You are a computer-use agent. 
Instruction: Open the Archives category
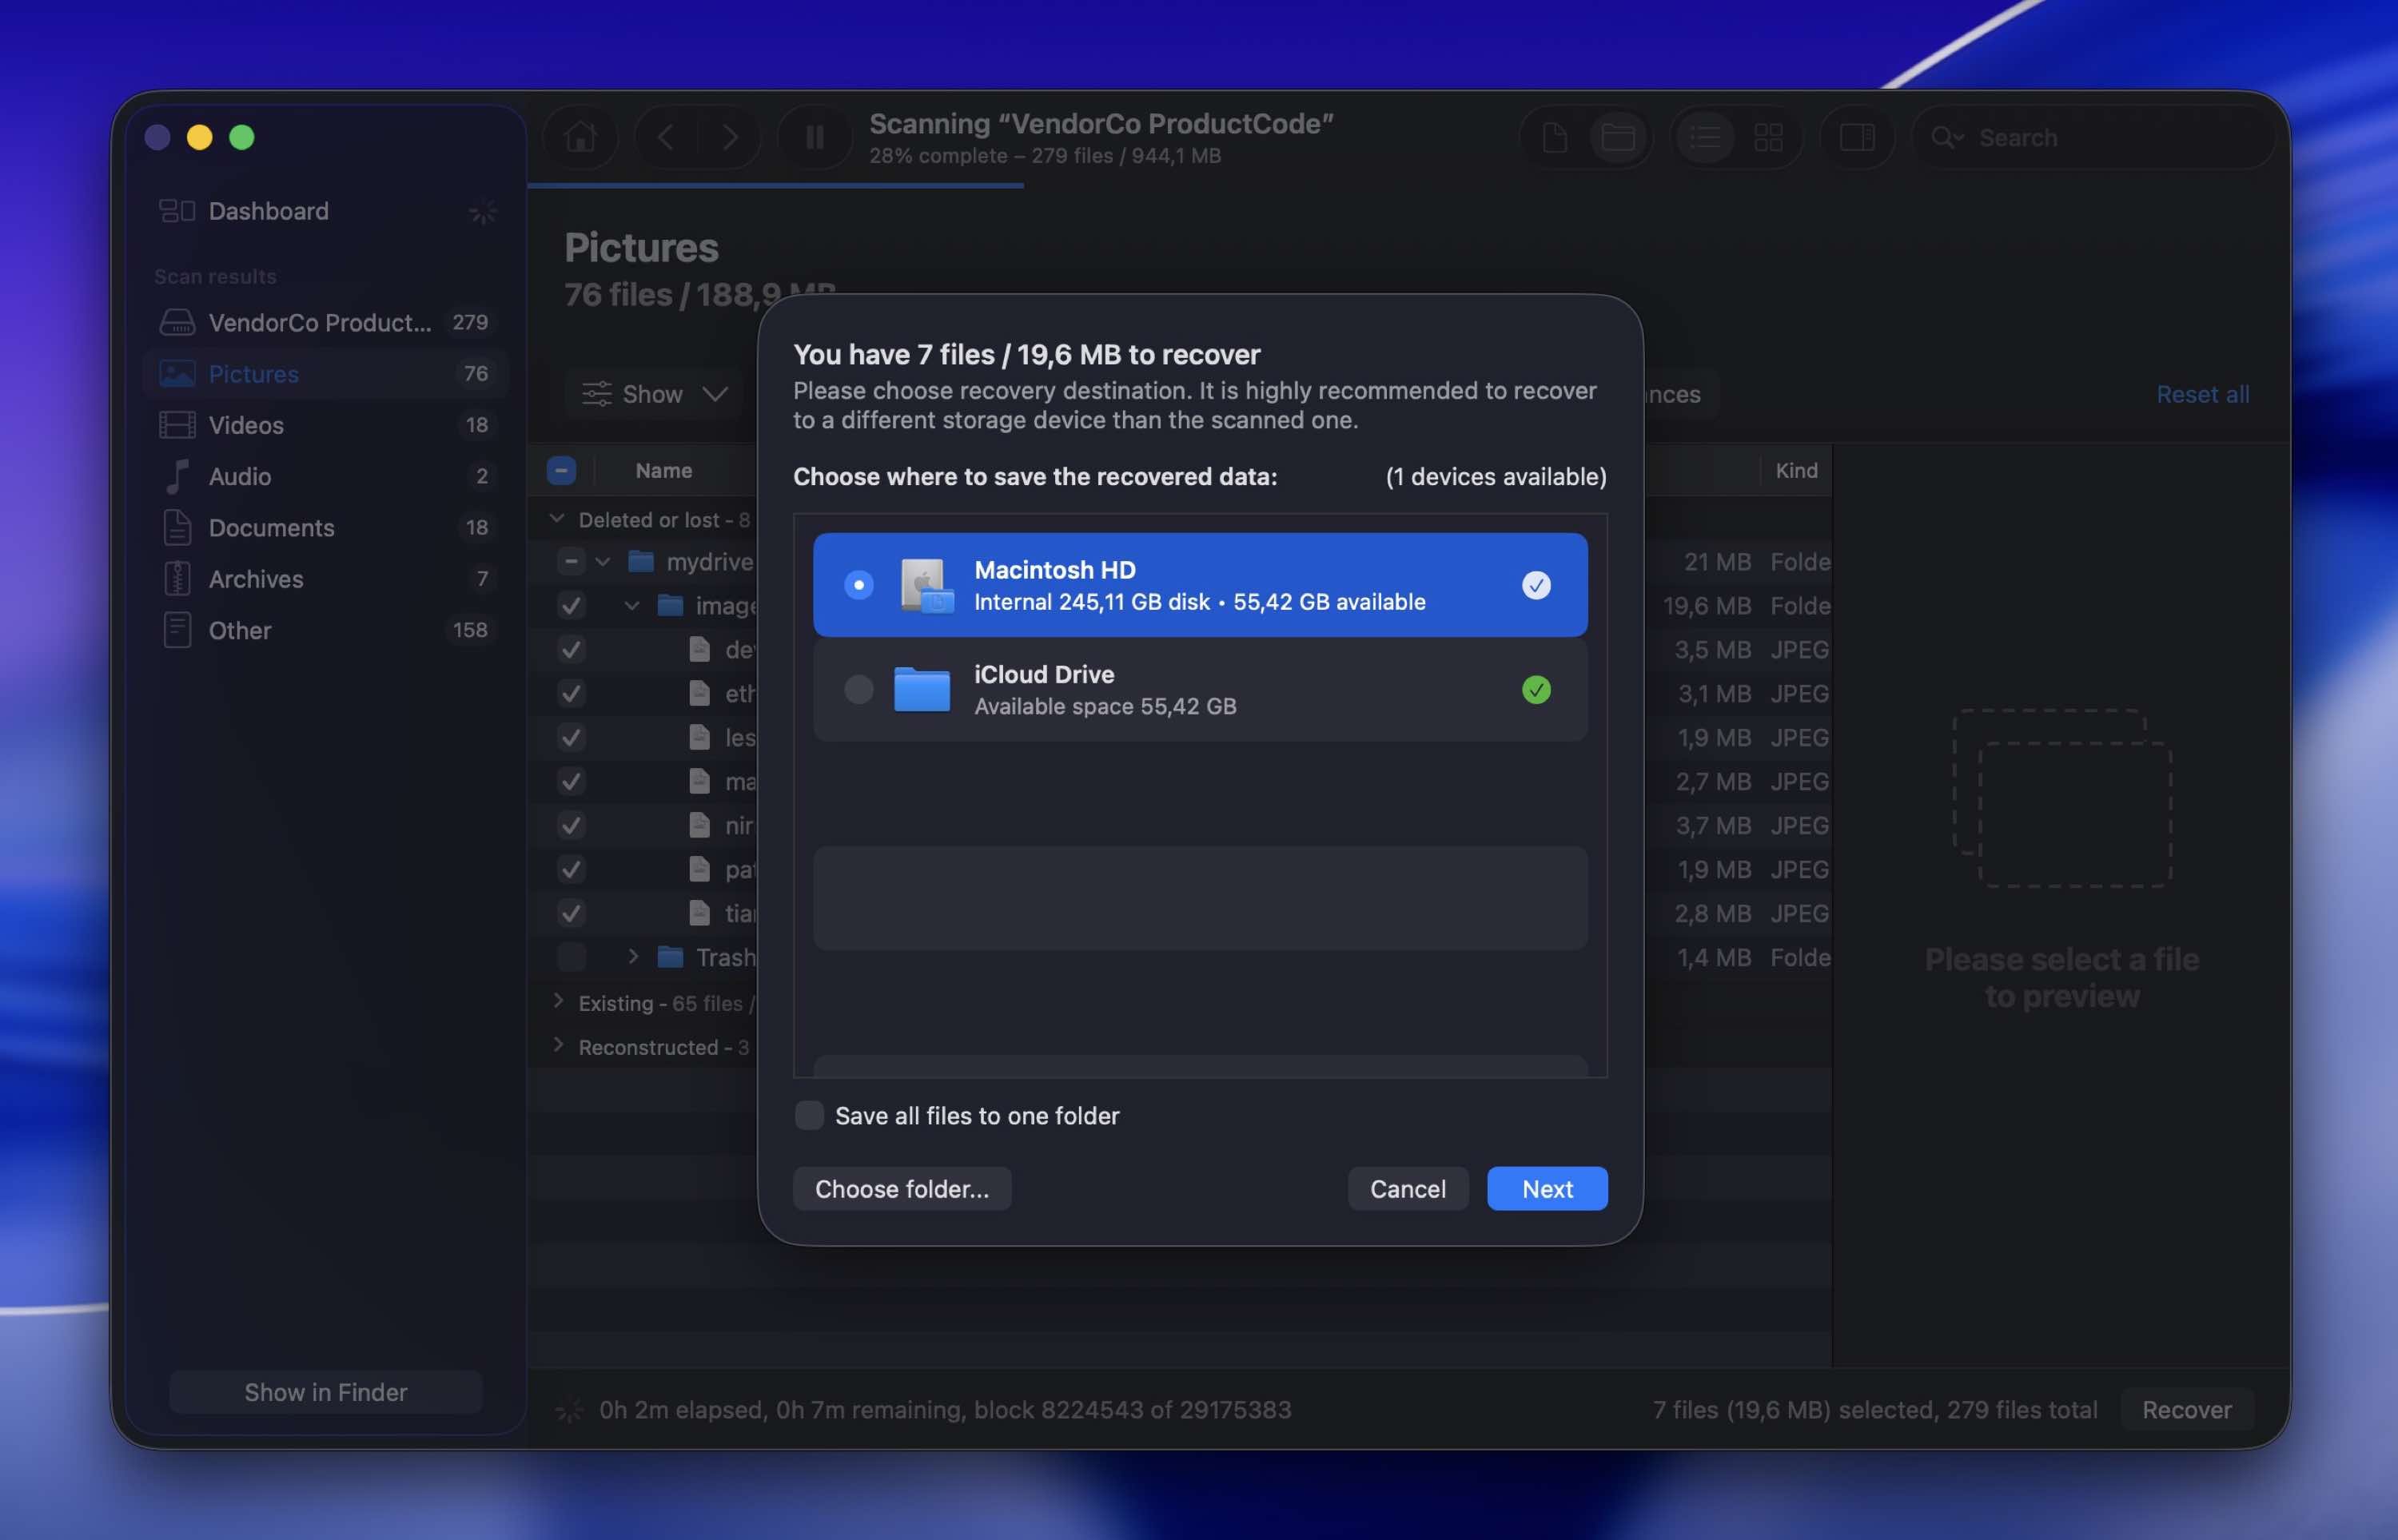[327, 579]
